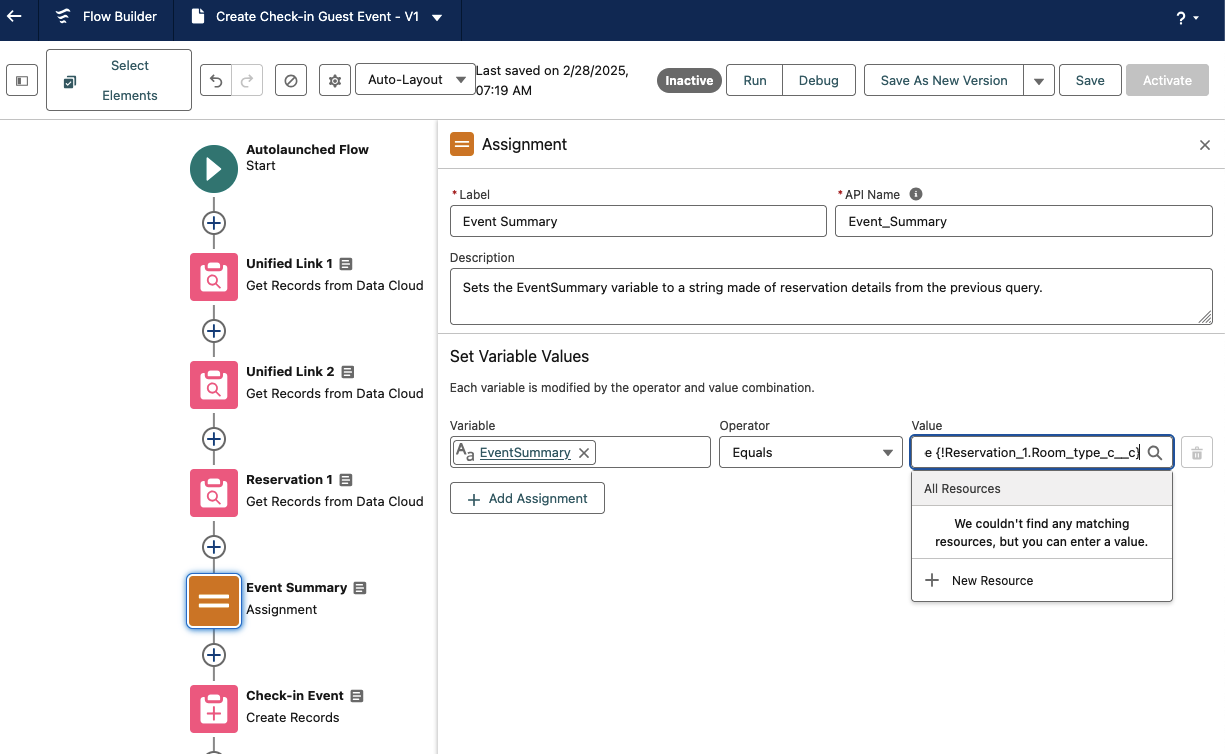Viewport: 1225px width, 754px height.
Task: Open Unified Link 2 description note icon
Action: click(348, 372)
